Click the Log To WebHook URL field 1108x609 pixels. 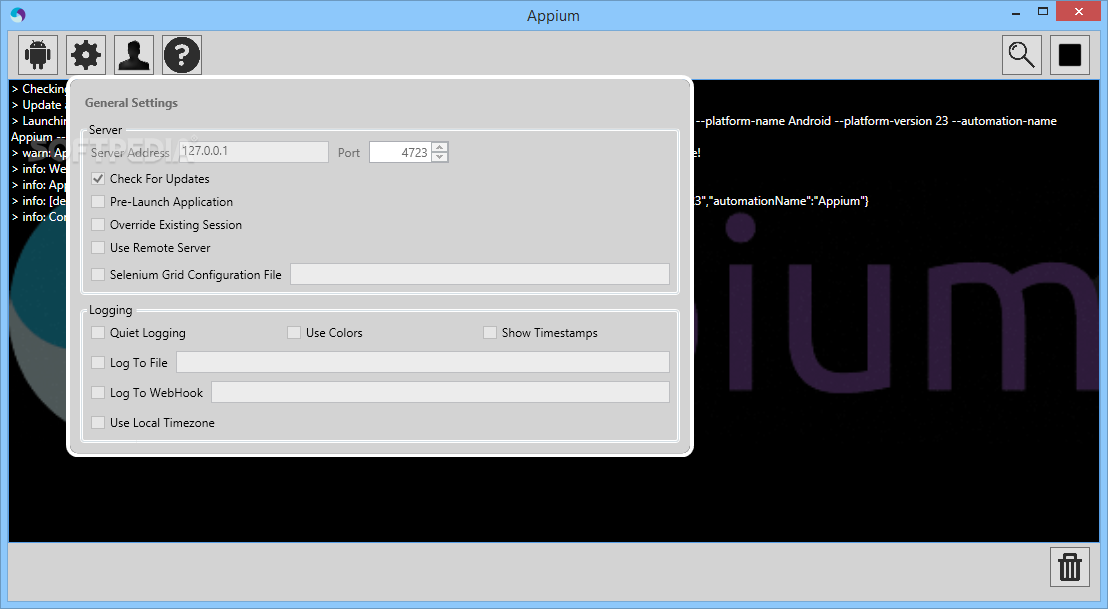[440, 392]
